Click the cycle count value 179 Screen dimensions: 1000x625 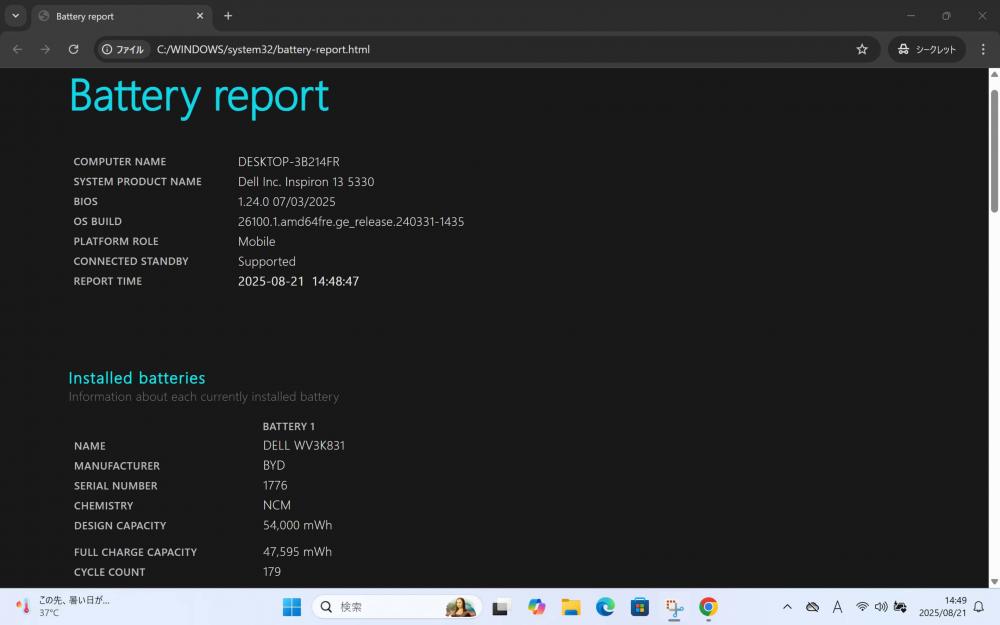(x=272, y=571)
